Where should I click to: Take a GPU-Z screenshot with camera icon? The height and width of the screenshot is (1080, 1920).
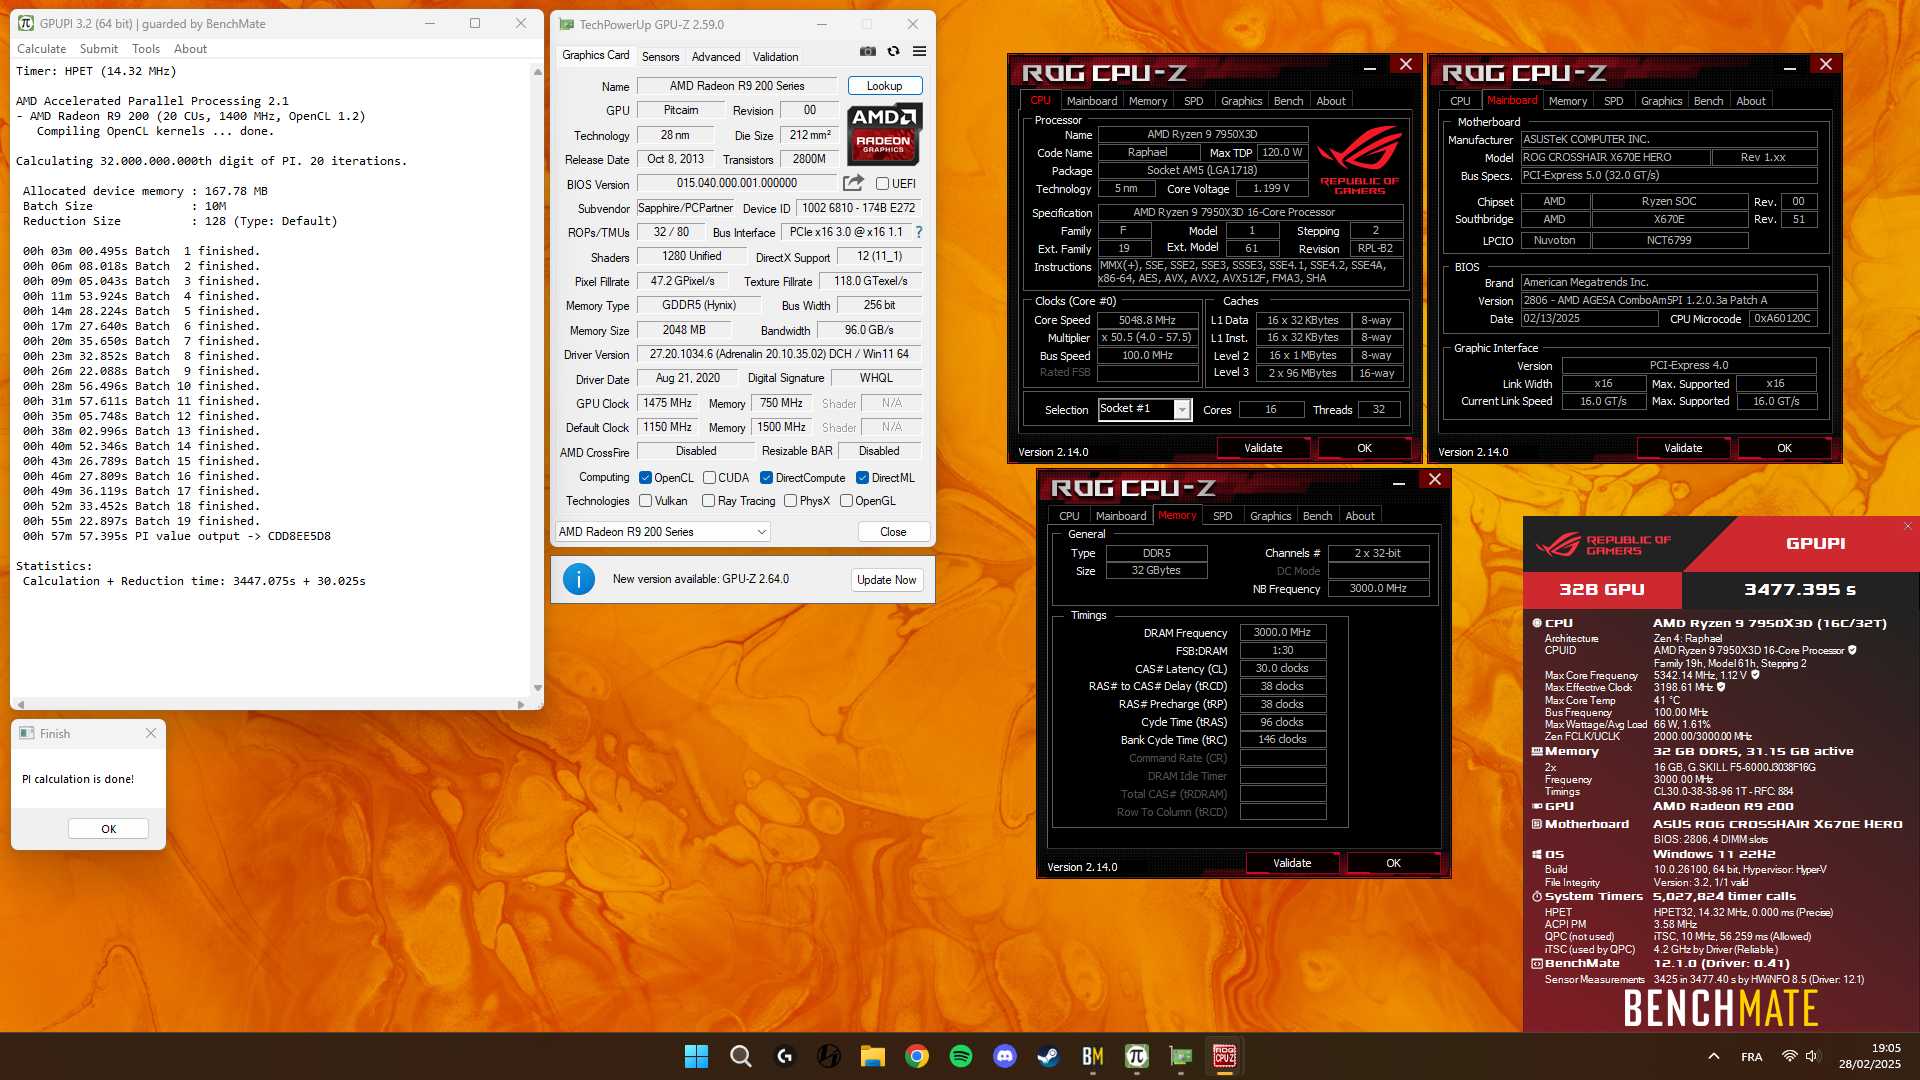pos(868,51)
